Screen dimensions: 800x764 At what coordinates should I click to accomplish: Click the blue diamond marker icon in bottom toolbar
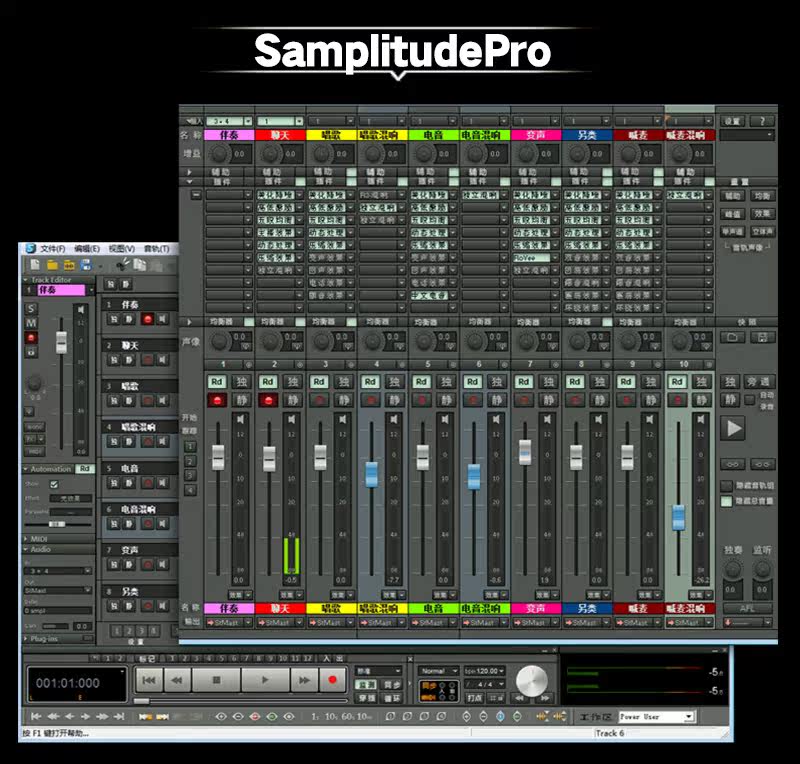click(501, 717)
